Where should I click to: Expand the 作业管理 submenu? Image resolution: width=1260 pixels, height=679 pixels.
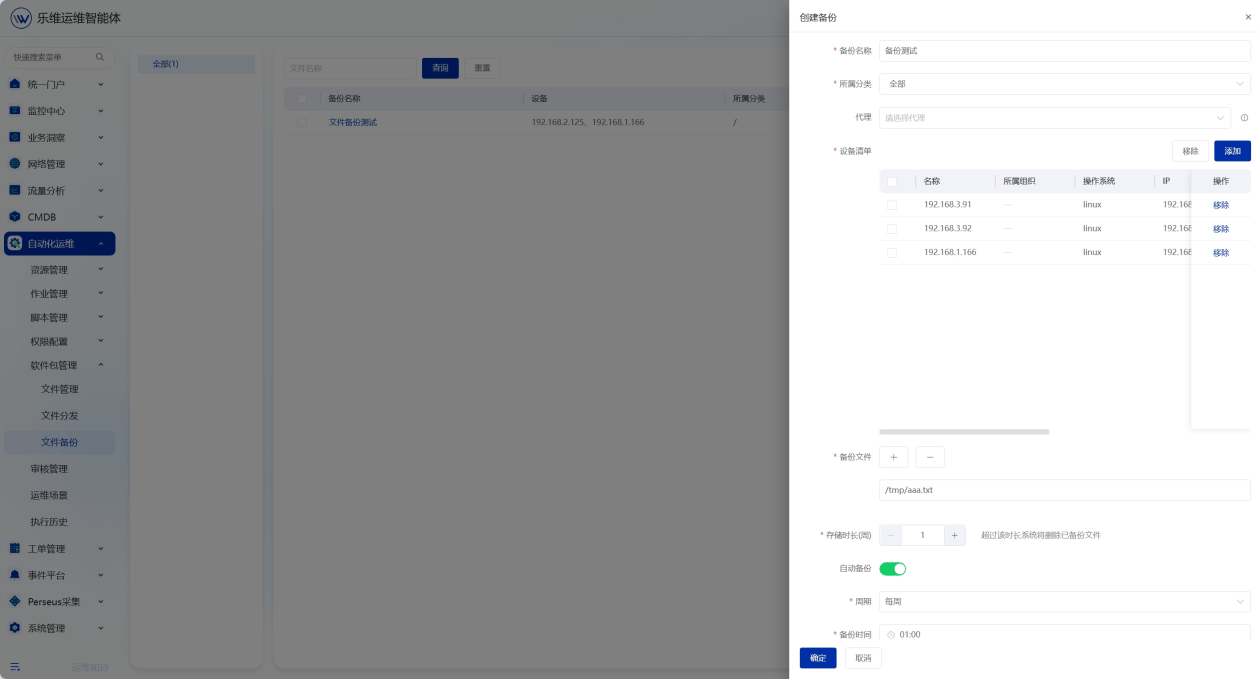pyautogui.click(x=101, y=293)
